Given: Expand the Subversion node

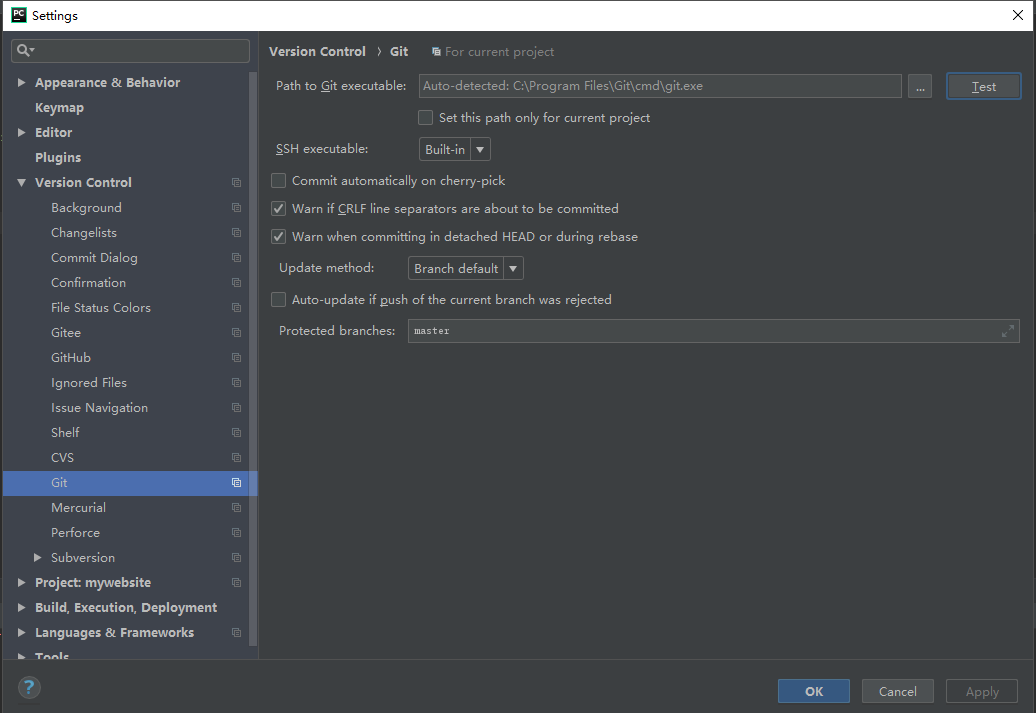Looking at the screenshot, I should click(38, 558).
